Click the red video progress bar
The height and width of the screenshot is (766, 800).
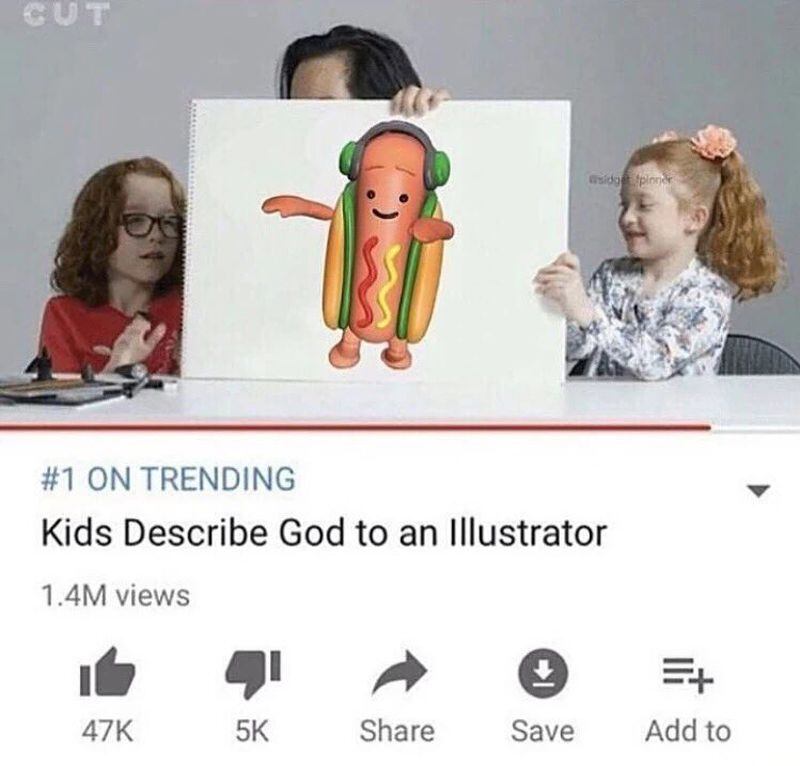tap(355, 426)
